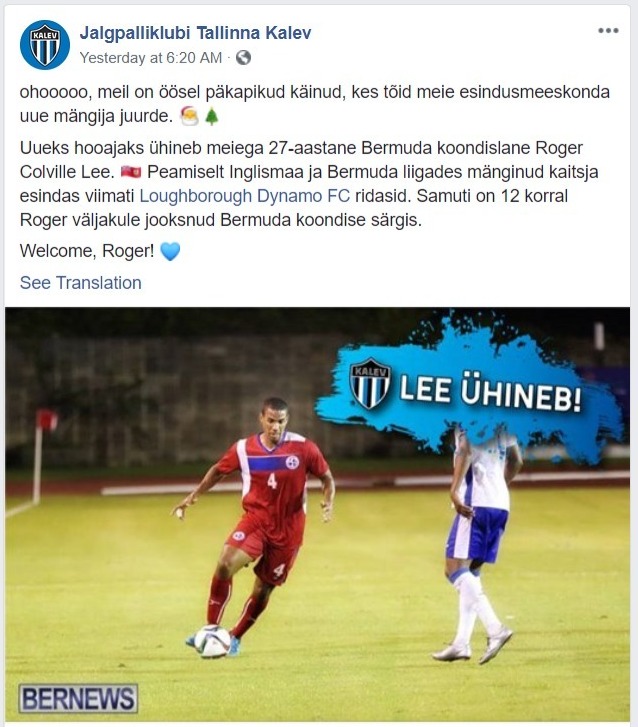The height and width of the screenshot is (727, 638).
Task: Open the post options three-dot menu
Action: tap(608, 31)
